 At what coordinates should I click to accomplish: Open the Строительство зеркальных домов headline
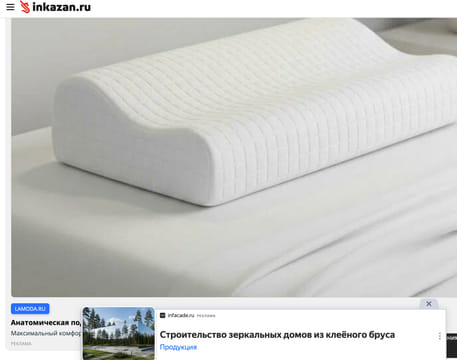277,335
